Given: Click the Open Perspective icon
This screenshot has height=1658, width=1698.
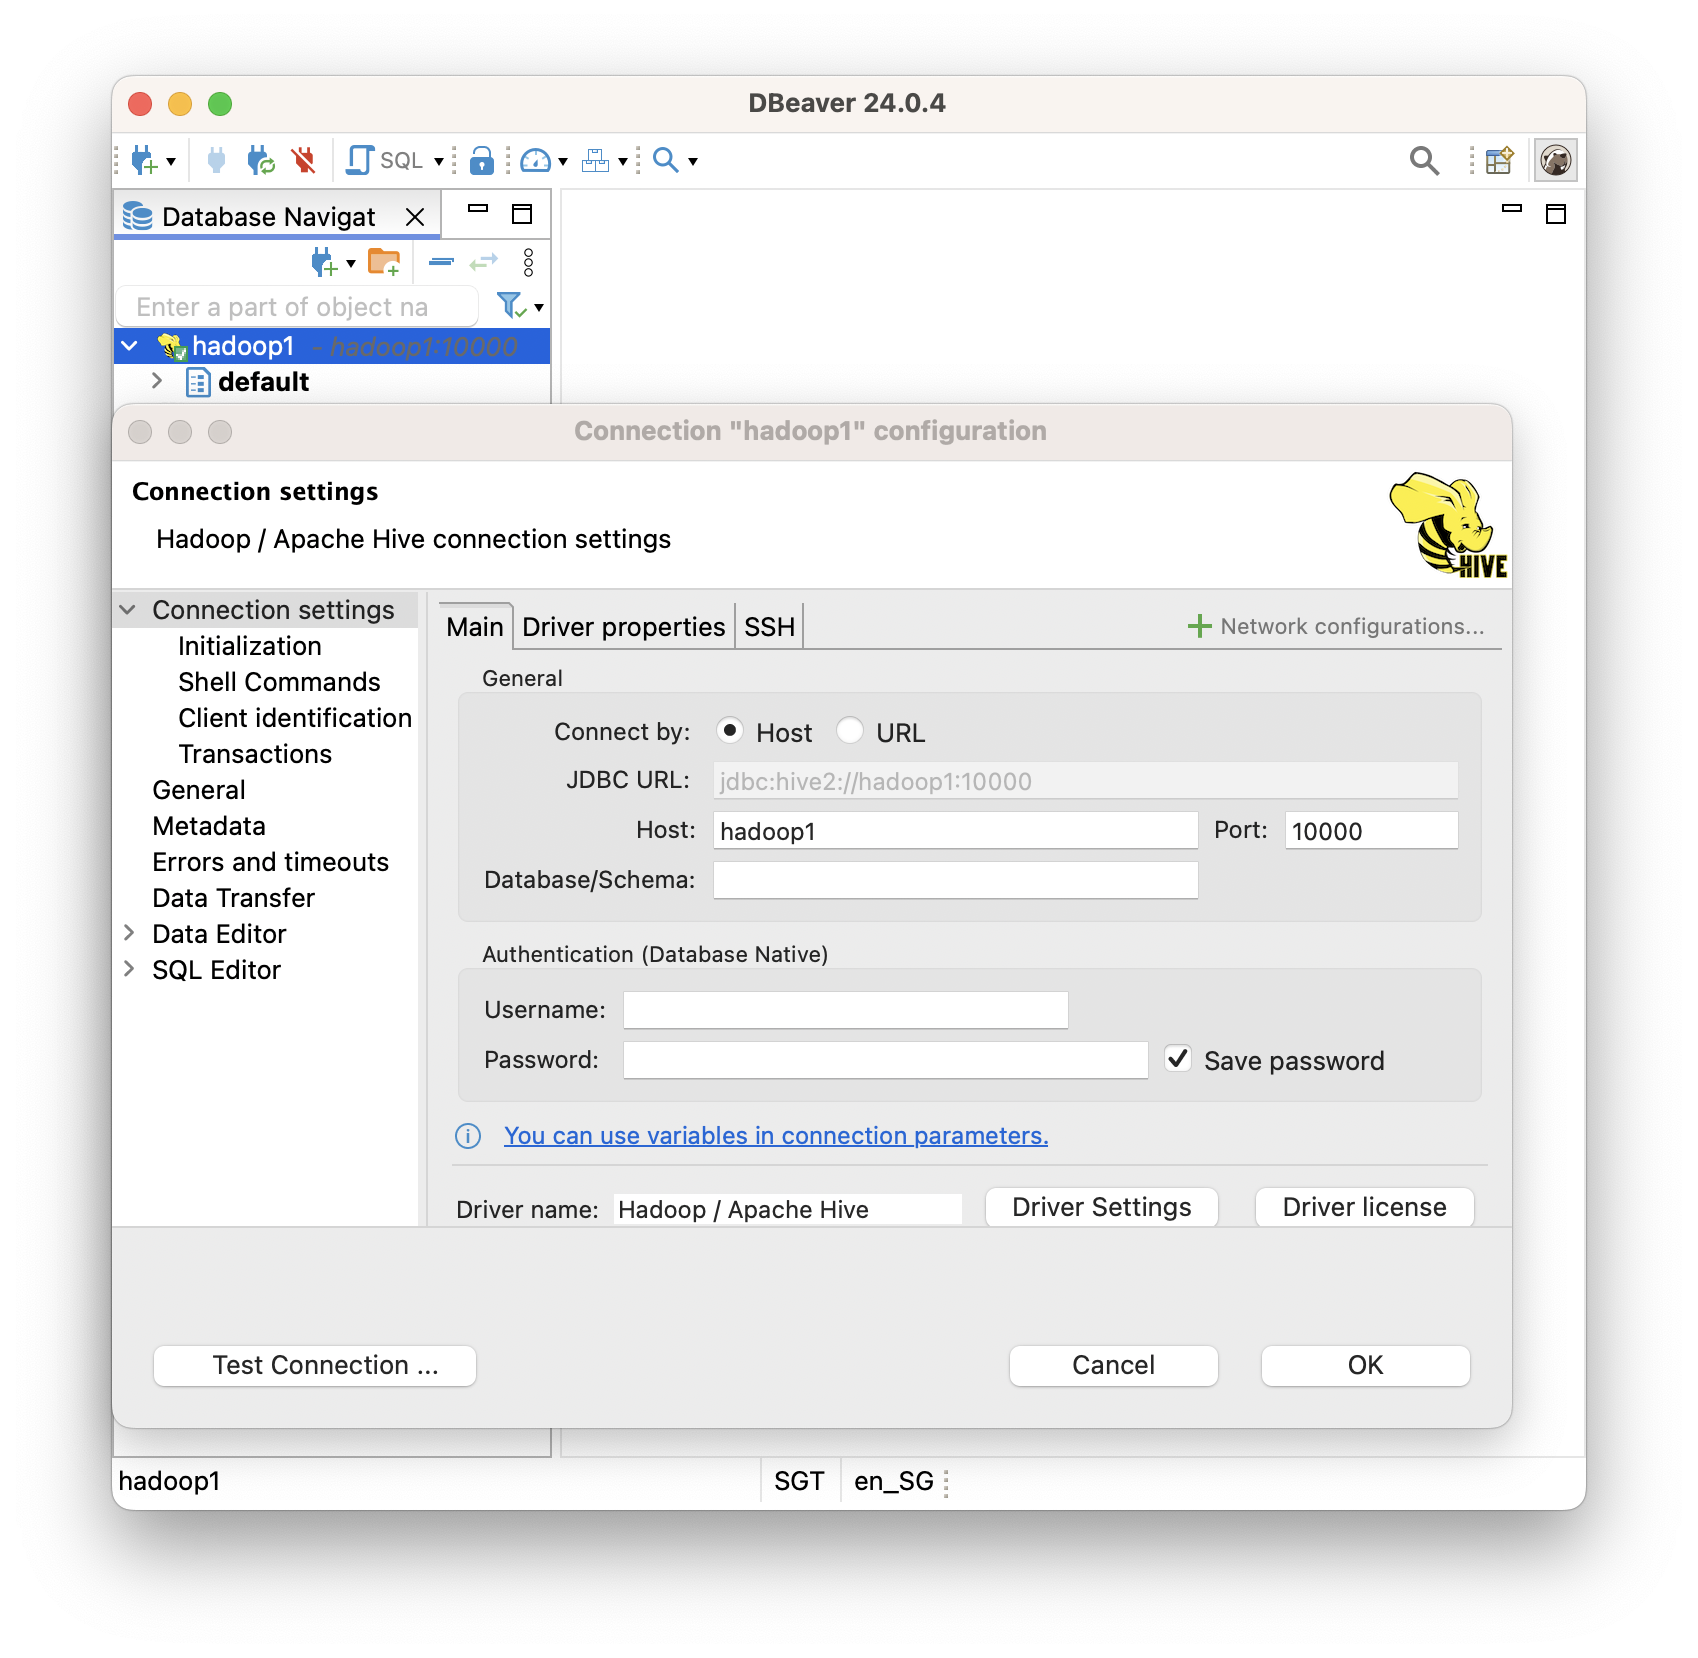Looking at the screenshot, I should (1499, 160).
